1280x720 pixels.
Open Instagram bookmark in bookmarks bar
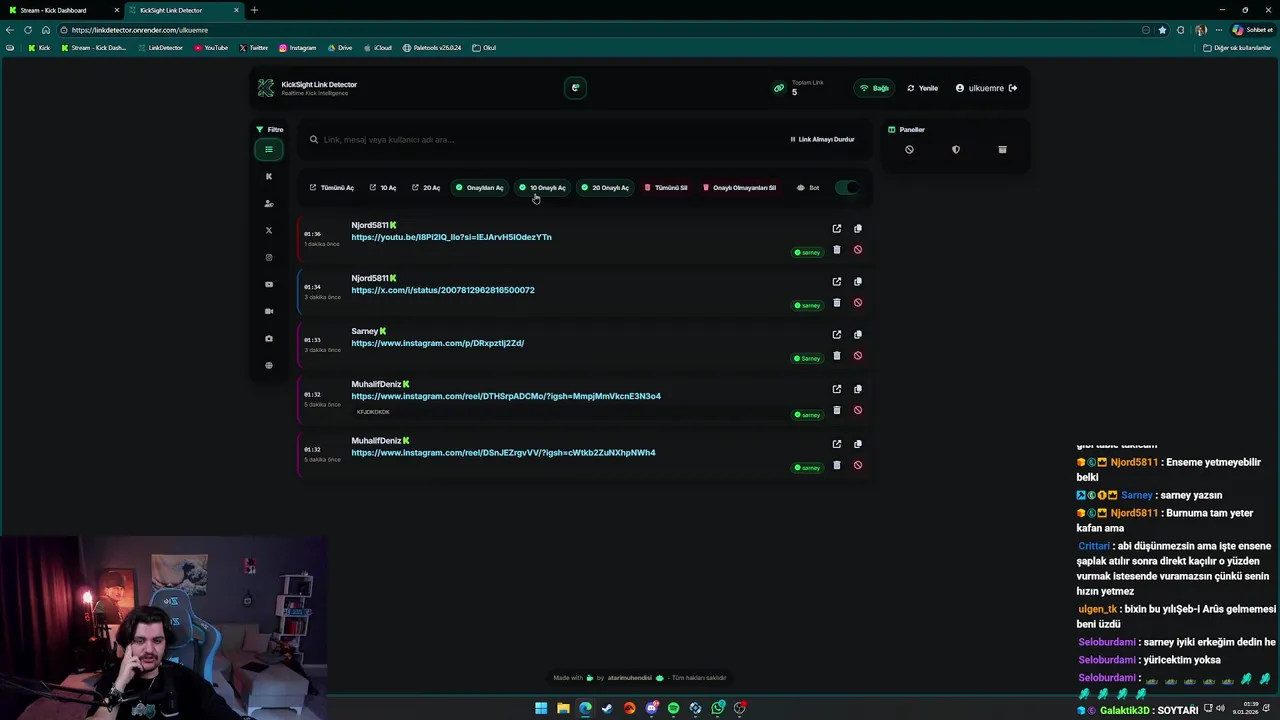click(x=298, y=47)
